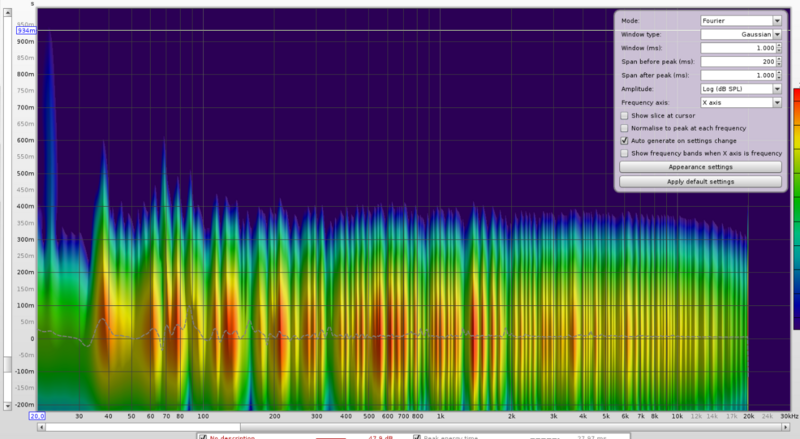Image resolution: width=800 pixels, height=439 pixels.
Task: Click the 934m time cursor label
Action: click(x=26, y=30)
